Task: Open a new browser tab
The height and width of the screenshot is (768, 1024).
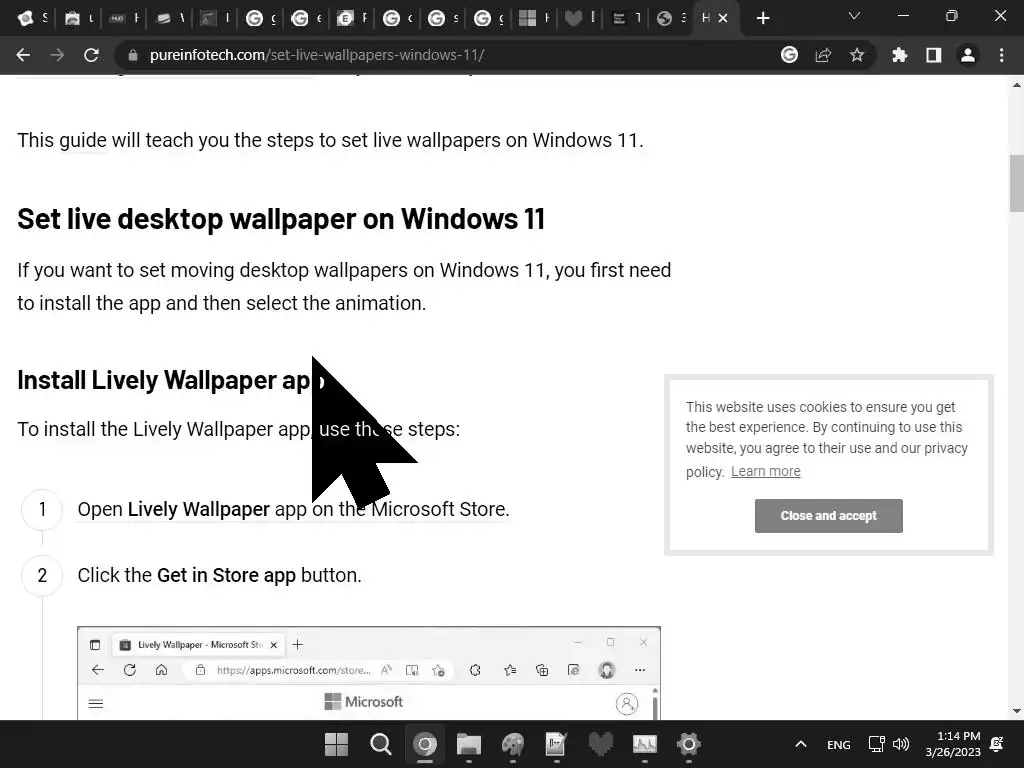Action: (x=763, y=18)
